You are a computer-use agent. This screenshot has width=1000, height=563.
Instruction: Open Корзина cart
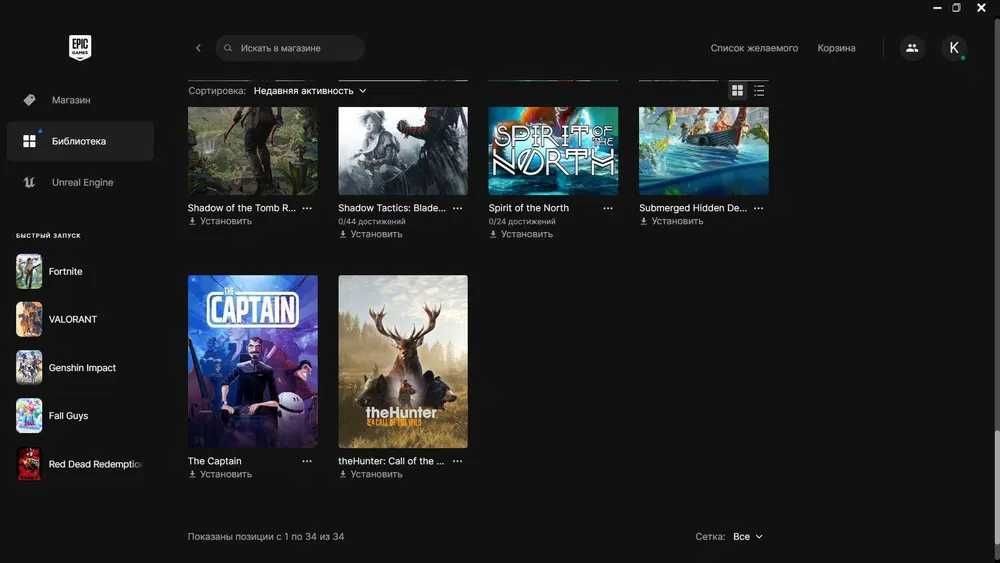[836, 48]
